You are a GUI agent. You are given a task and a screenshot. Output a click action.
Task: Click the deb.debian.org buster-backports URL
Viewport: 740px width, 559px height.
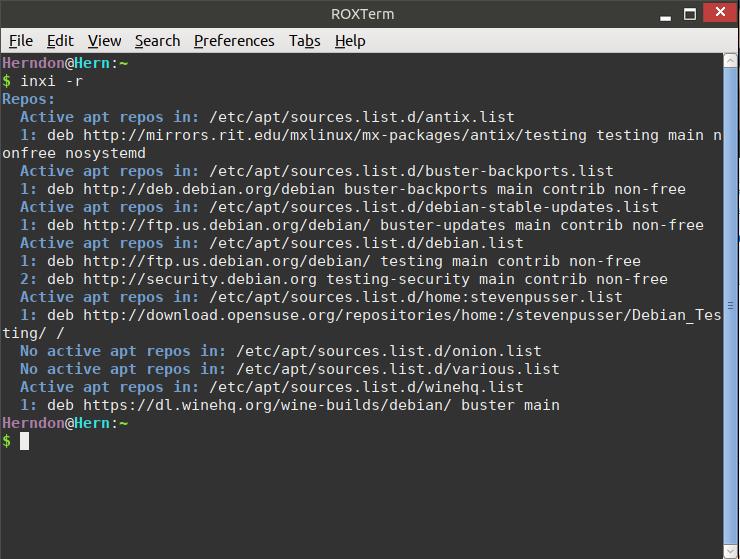pyautogui.click(x=209, y=189)
